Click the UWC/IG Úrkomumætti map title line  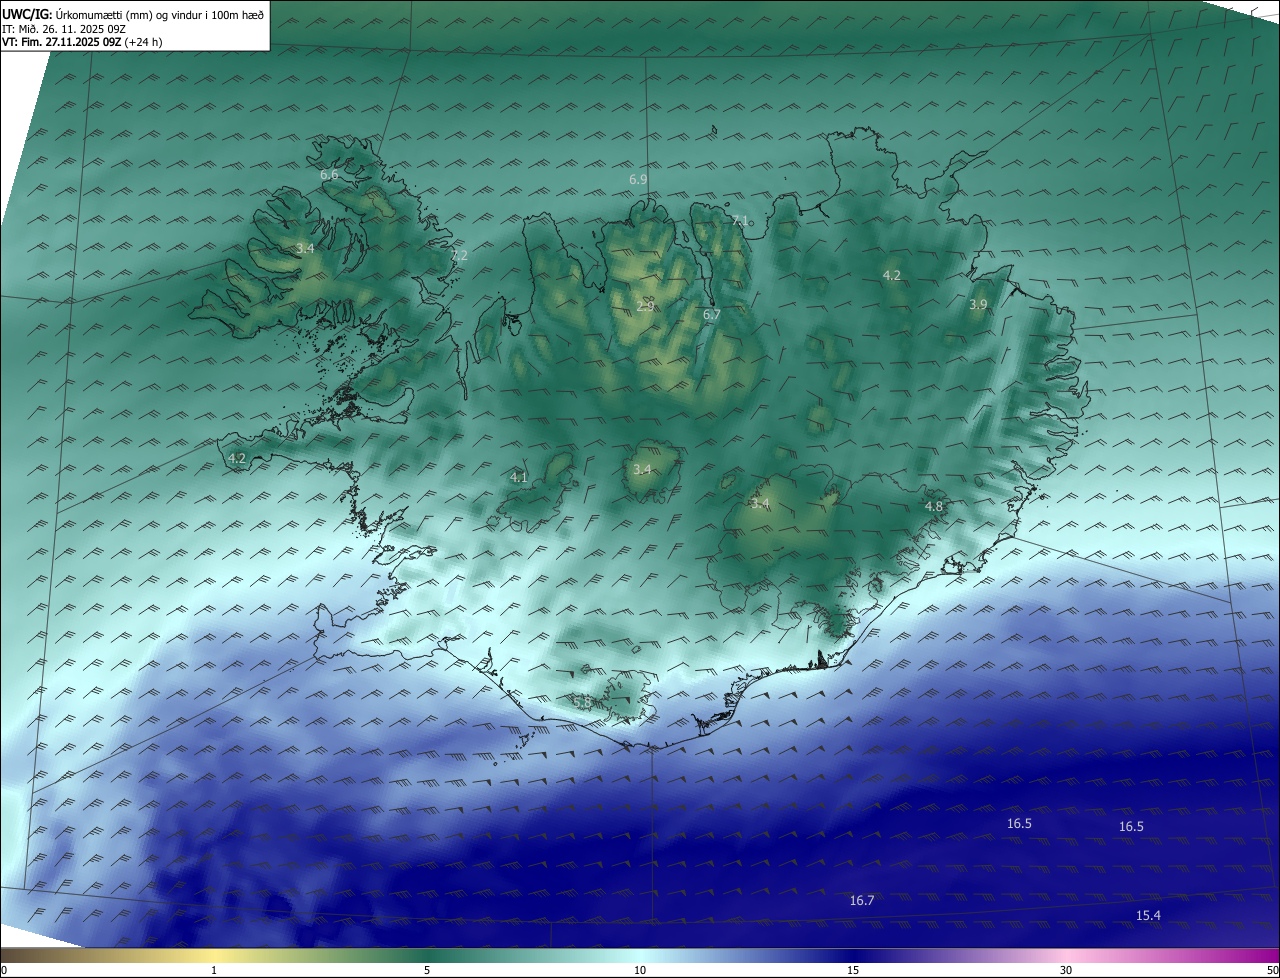point(134,14)
